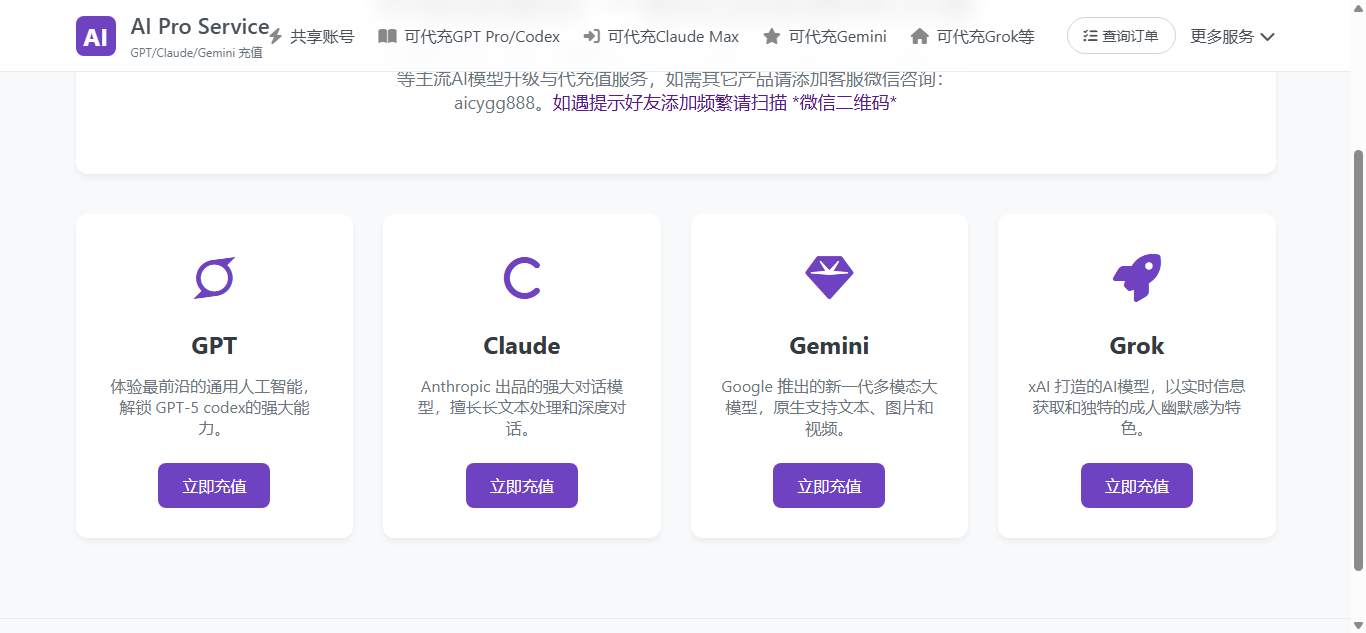This screenshot has height=633, width=1366.
Task: Click the Claude card heading
Action: point(522,346)
